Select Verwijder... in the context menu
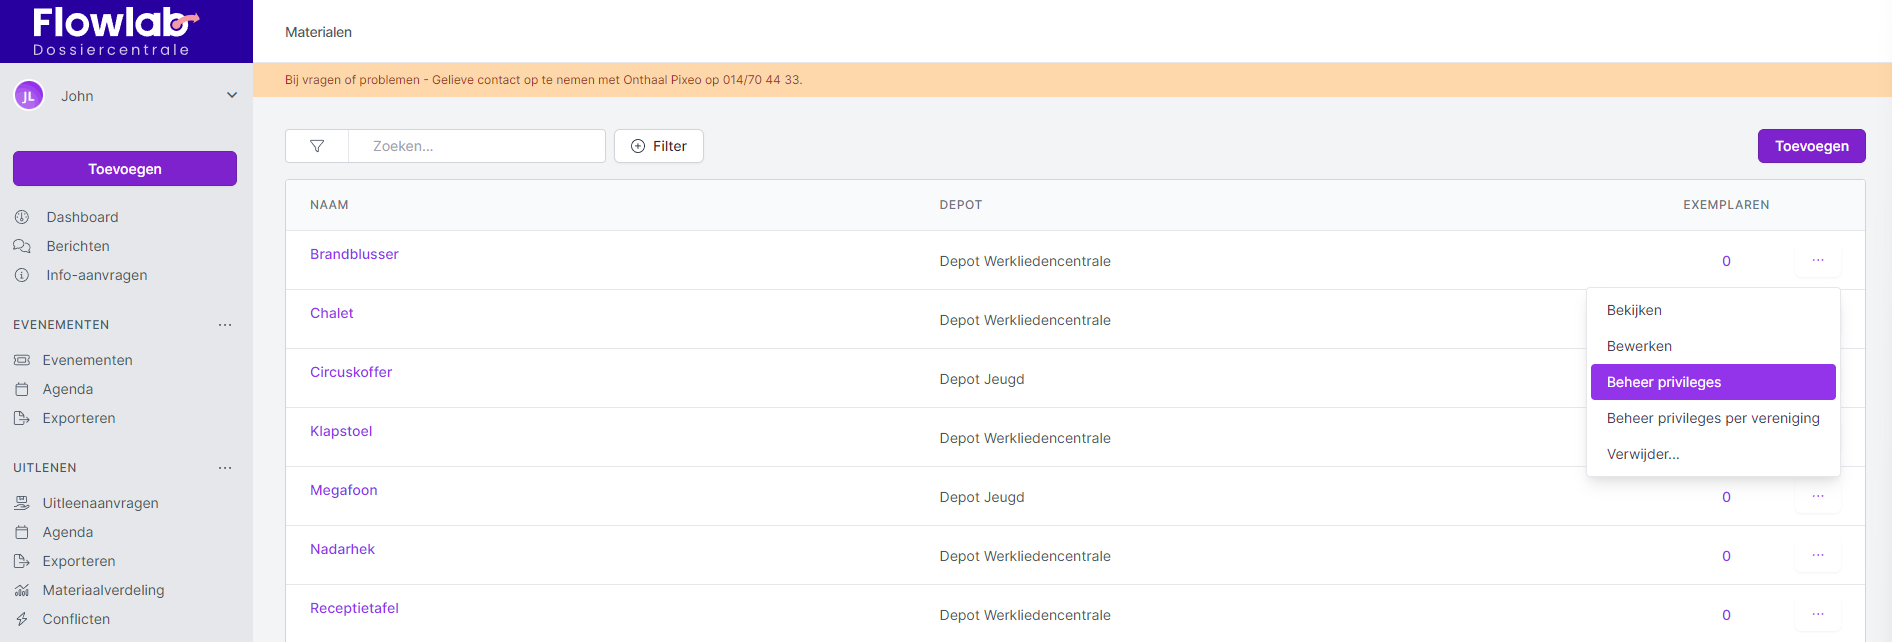Image resolution: width=1892 pixels, height=642 pixels. click(x=1643, y=454)
